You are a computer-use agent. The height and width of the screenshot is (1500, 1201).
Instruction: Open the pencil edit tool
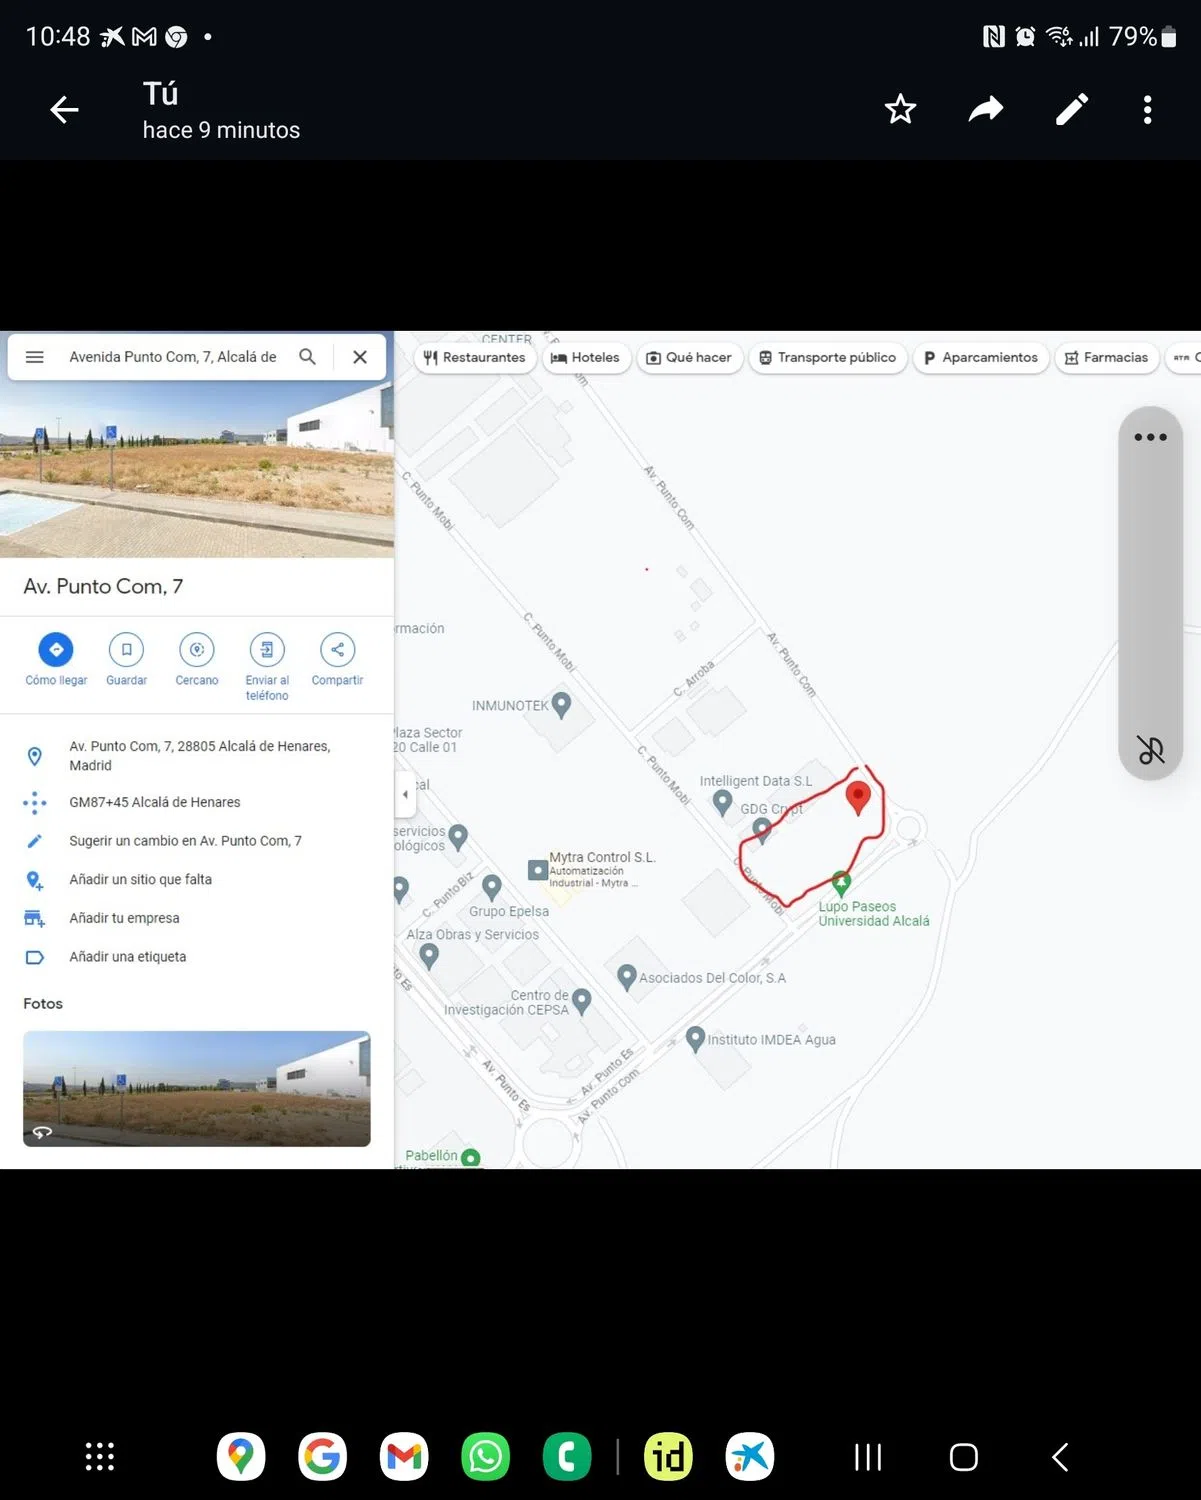[1071, 109]
